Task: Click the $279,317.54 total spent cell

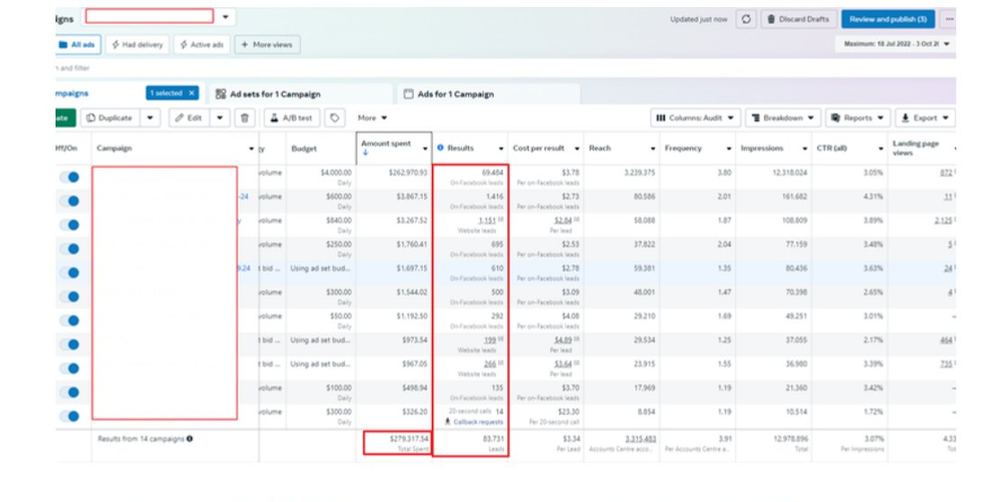Action: [397, 443]
